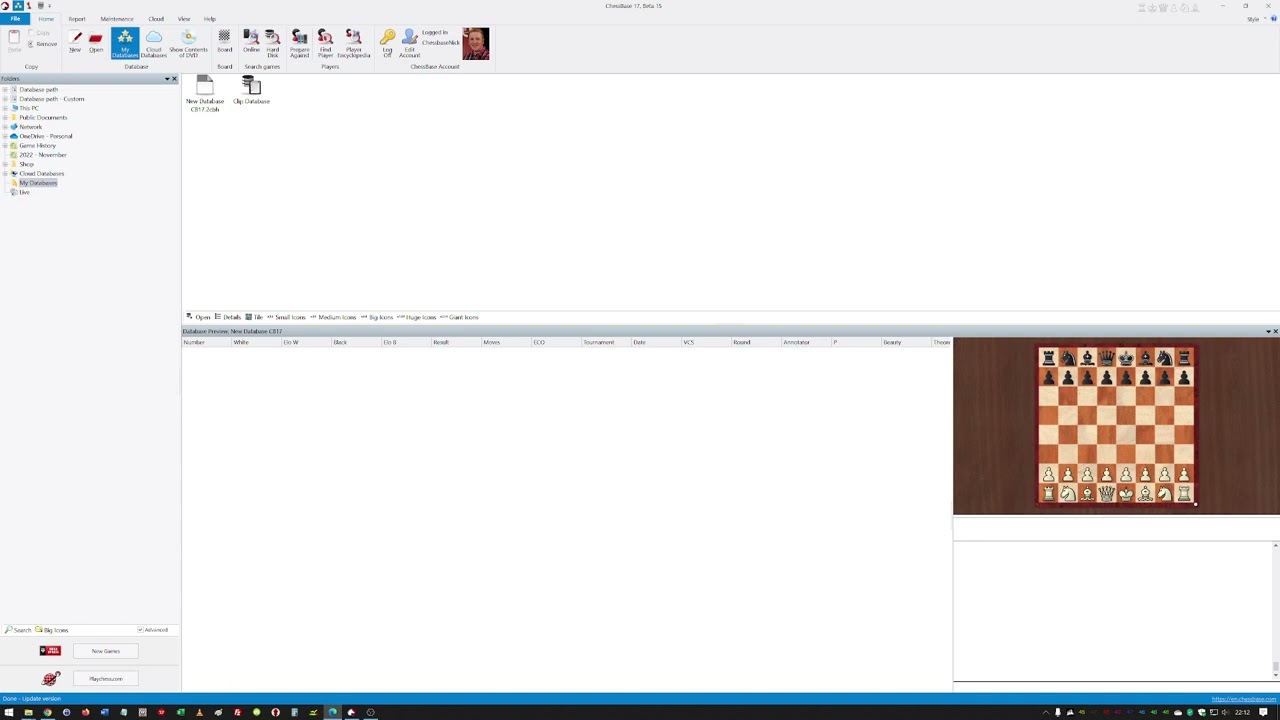Open Cloud Databases from the ribbon

[154, 44]
